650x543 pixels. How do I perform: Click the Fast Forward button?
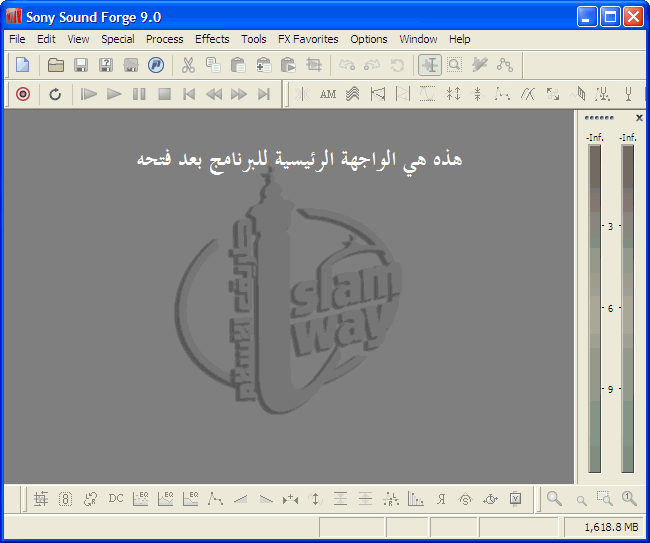(x=239, y=94)
